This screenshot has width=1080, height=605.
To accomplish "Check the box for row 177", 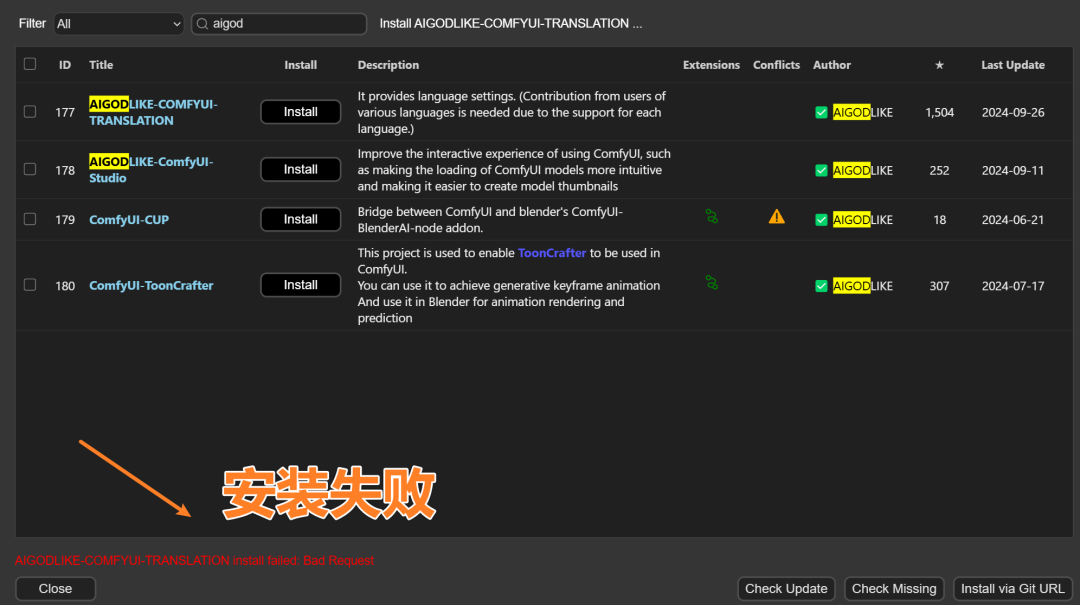I will pyautogui.click(x=30, y=112).
